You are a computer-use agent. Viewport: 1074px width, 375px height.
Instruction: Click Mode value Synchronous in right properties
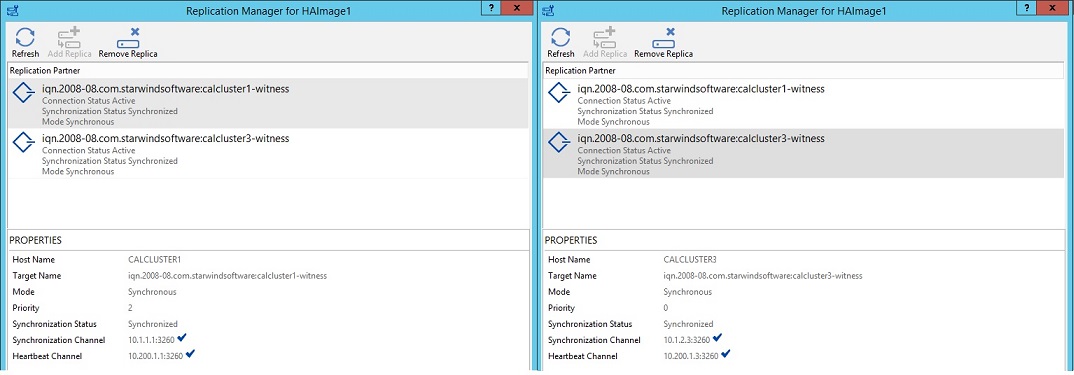tap(688, 292)
